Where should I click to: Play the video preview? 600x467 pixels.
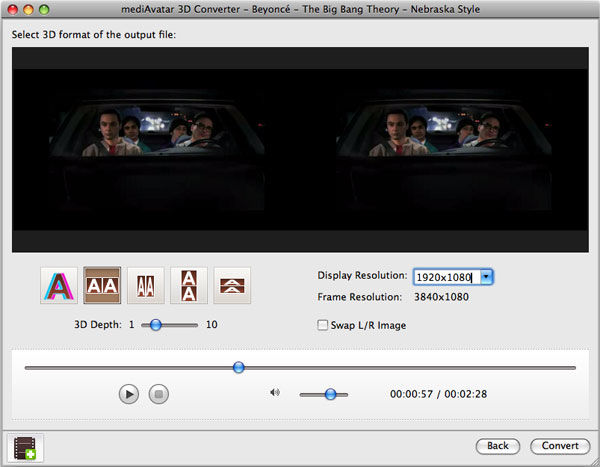(x=129, y=394)
